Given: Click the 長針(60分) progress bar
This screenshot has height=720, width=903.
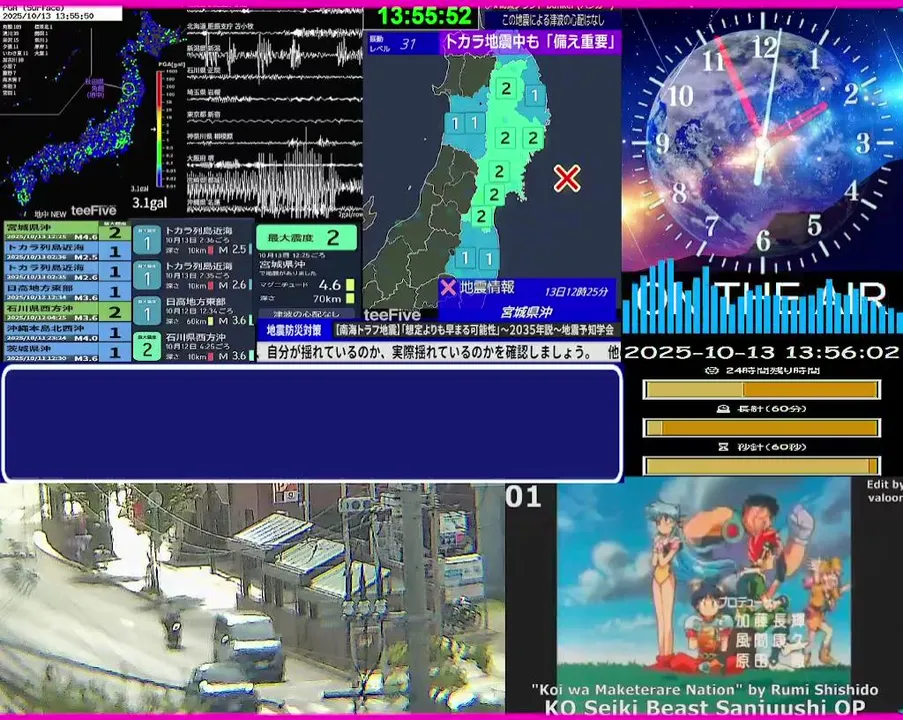Looking at the screenshot, I should (761, 428).
